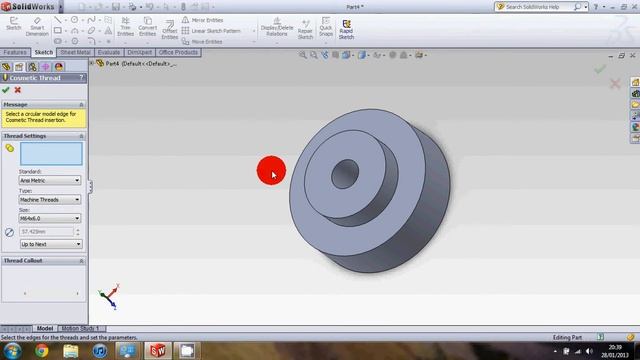Viewport: 640px width, 360px height.
Task: Open the FeatureManager design tree tab
Action: pyautogui.click(x=6, y=67)
